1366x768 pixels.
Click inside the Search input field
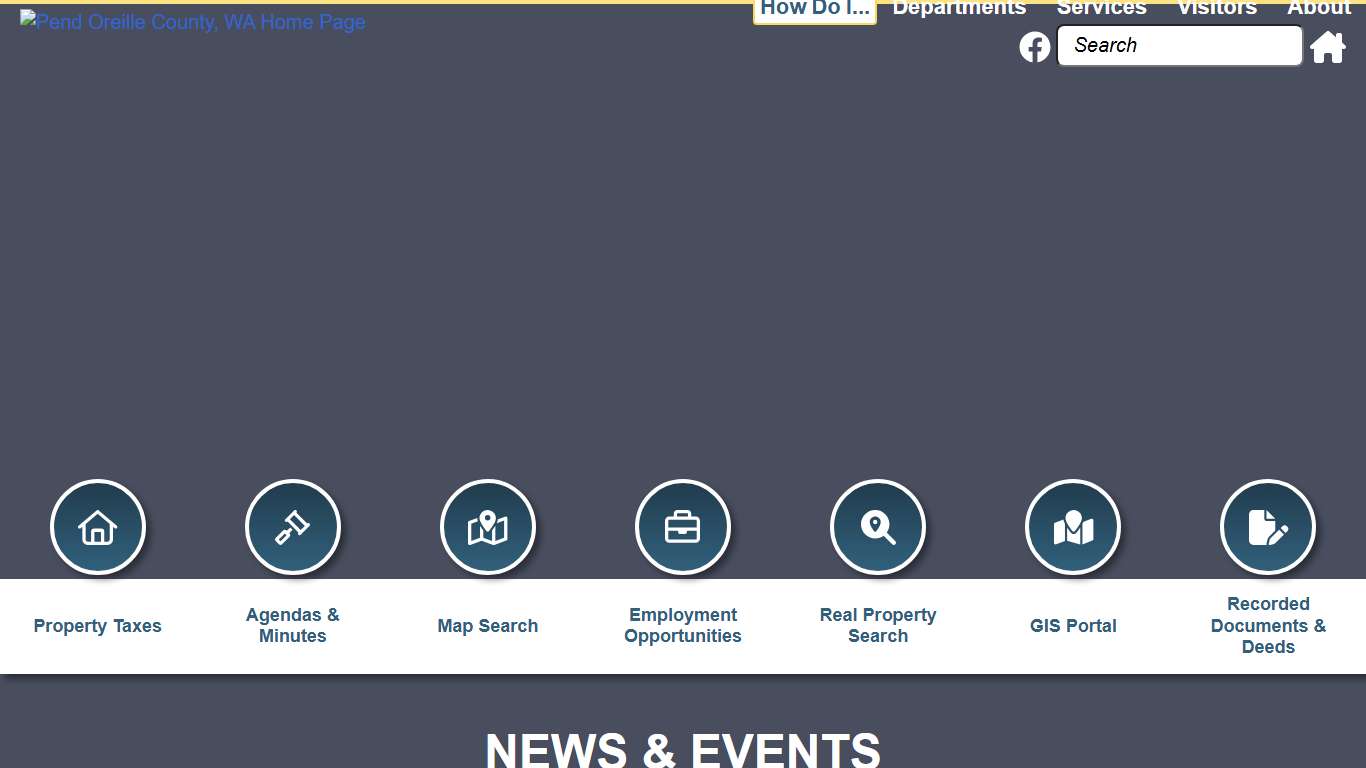1178,45
